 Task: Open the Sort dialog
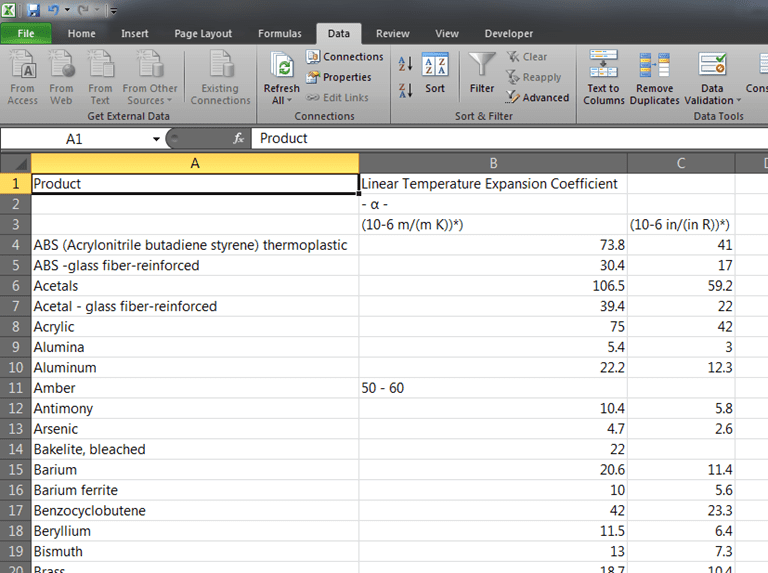point(435,72)
